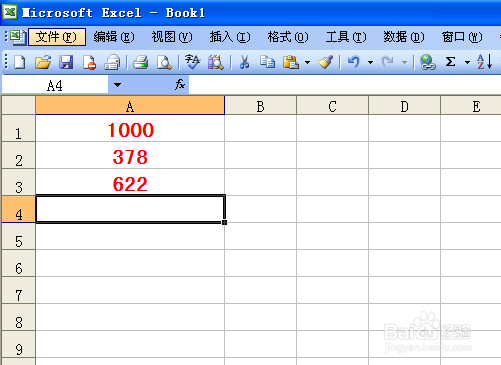Click the Permission icon in the toolbar
The width and height of the screenshot is (501, 365).
coord(89,62)
